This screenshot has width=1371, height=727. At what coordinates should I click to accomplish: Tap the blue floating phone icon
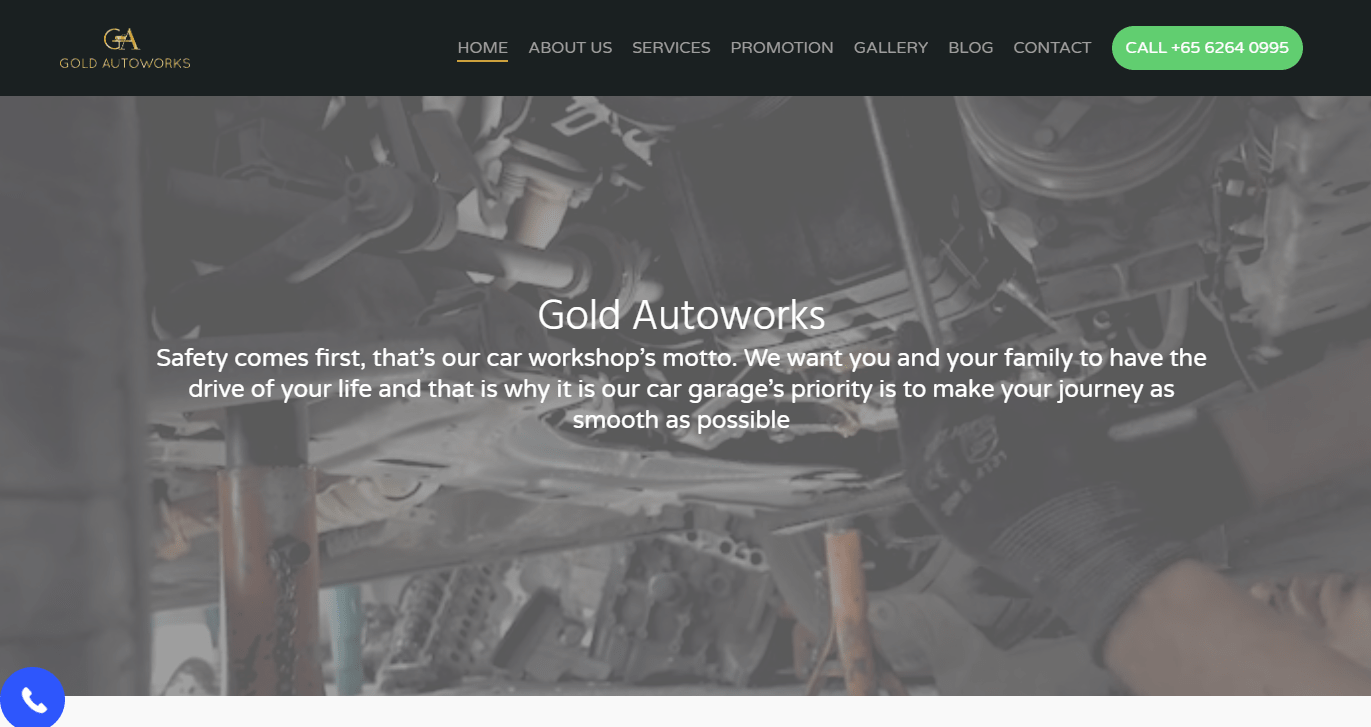(32, 698)
